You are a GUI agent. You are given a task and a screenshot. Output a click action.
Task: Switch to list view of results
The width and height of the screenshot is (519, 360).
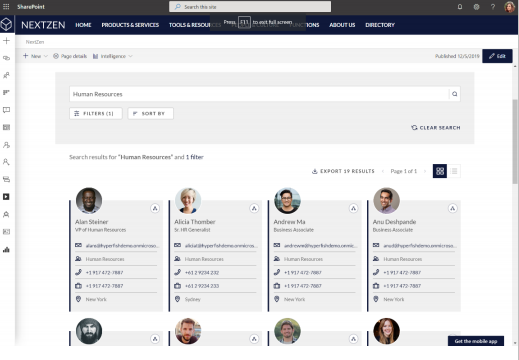point(454,171)
